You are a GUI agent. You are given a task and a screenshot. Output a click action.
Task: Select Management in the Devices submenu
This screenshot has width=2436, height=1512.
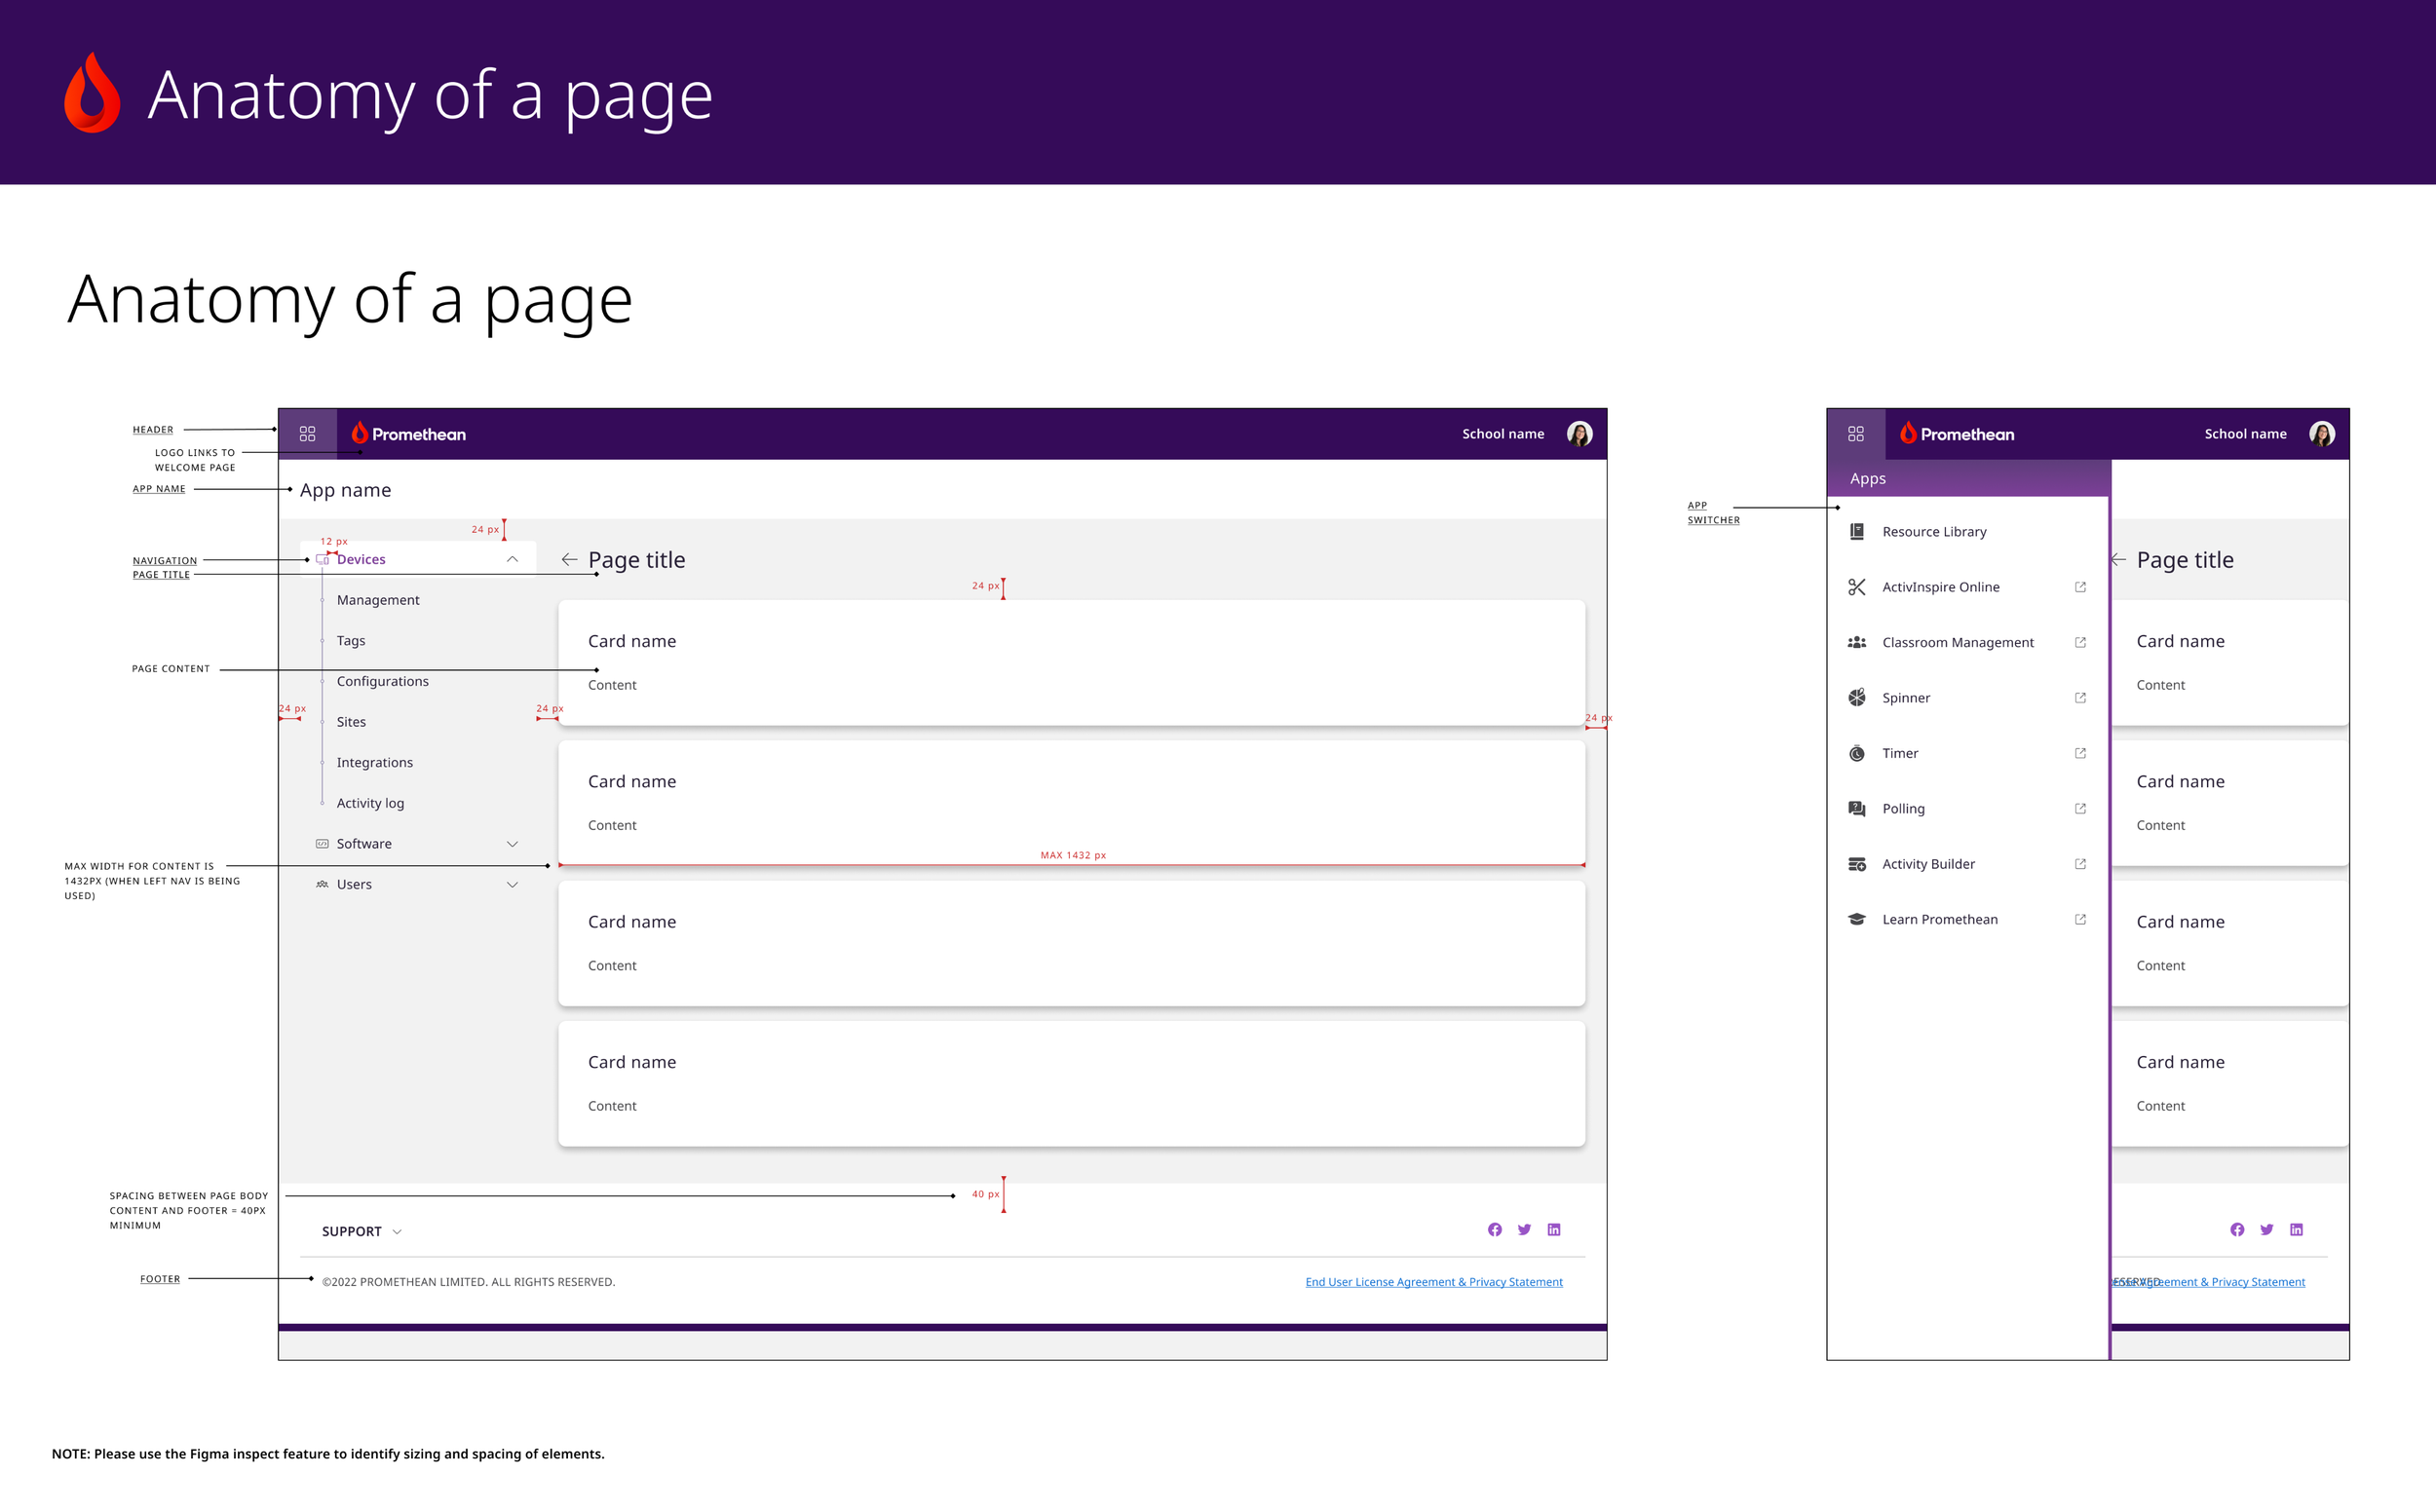pyautogui.click(x=378, y=600)
